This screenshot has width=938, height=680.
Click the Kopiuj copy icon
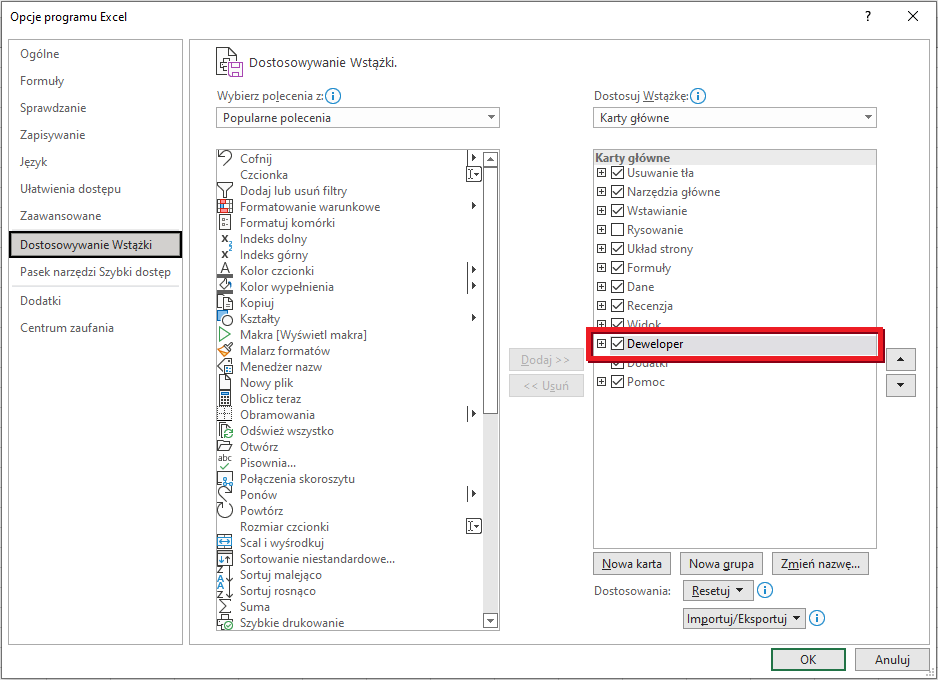click(224, 303)
